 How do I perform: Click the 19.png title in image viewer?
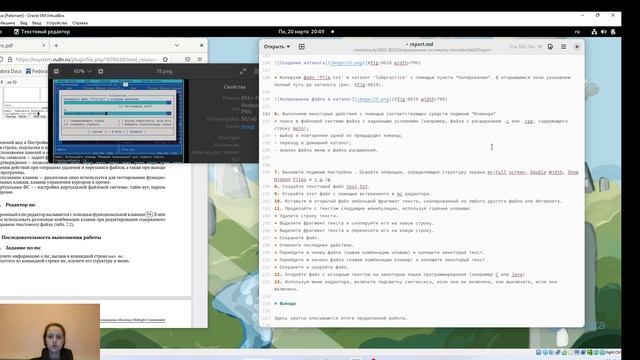(164, 71)
